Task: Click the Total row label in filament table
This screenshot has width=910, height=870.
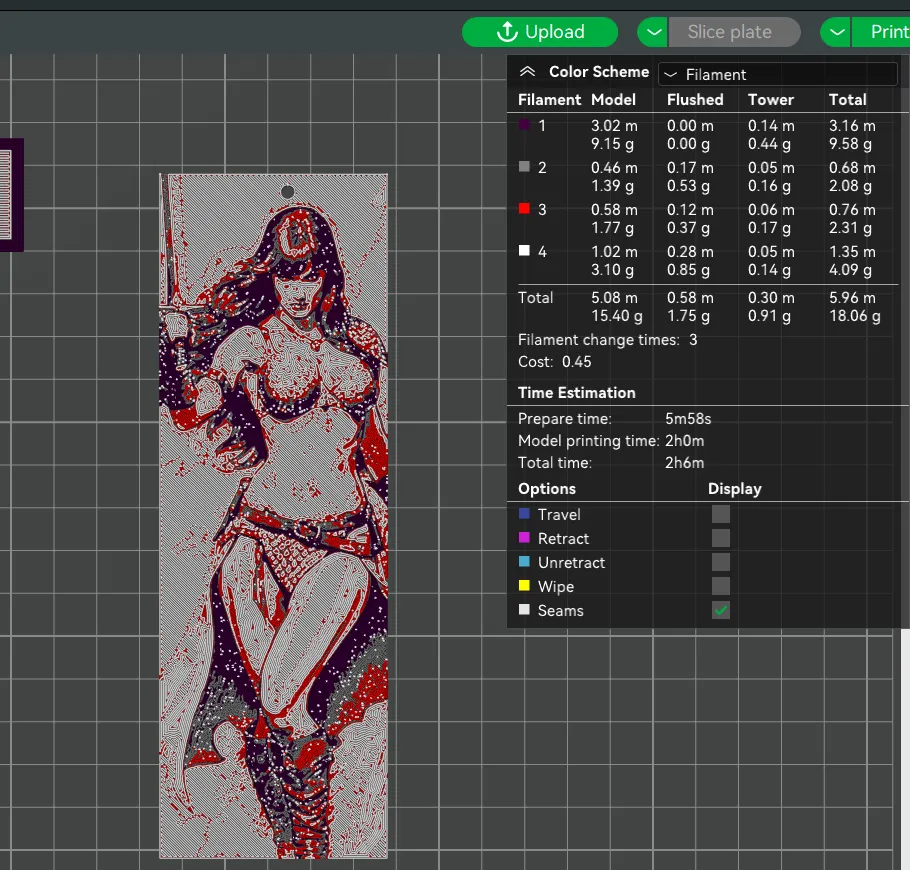Action: tap(535, 297)
